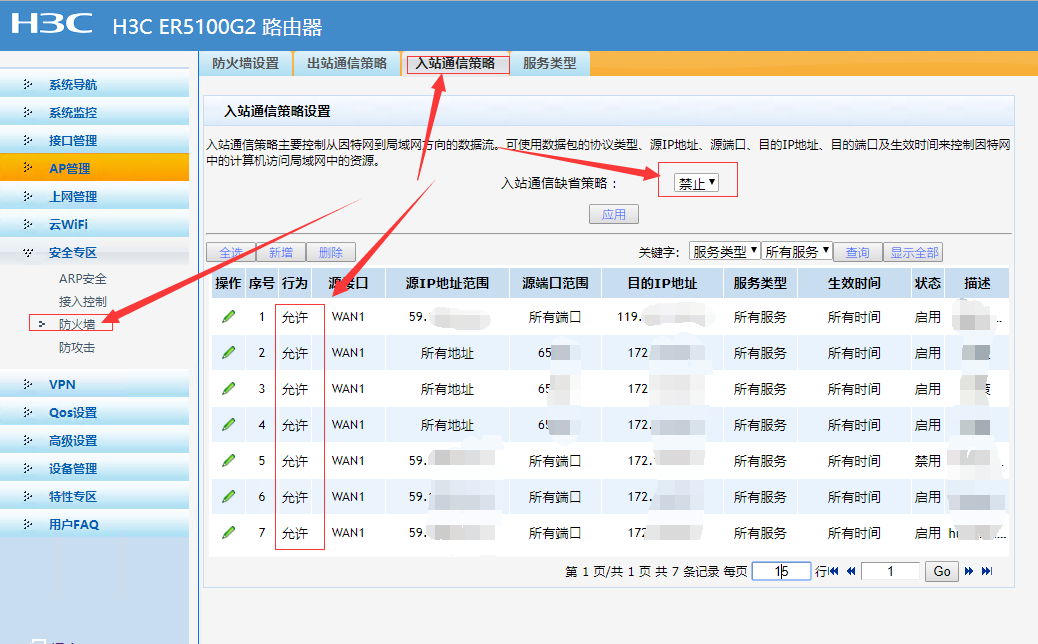Expand the VPN menu
This screenshot has height=644, width=1038.
click(94, 385)
